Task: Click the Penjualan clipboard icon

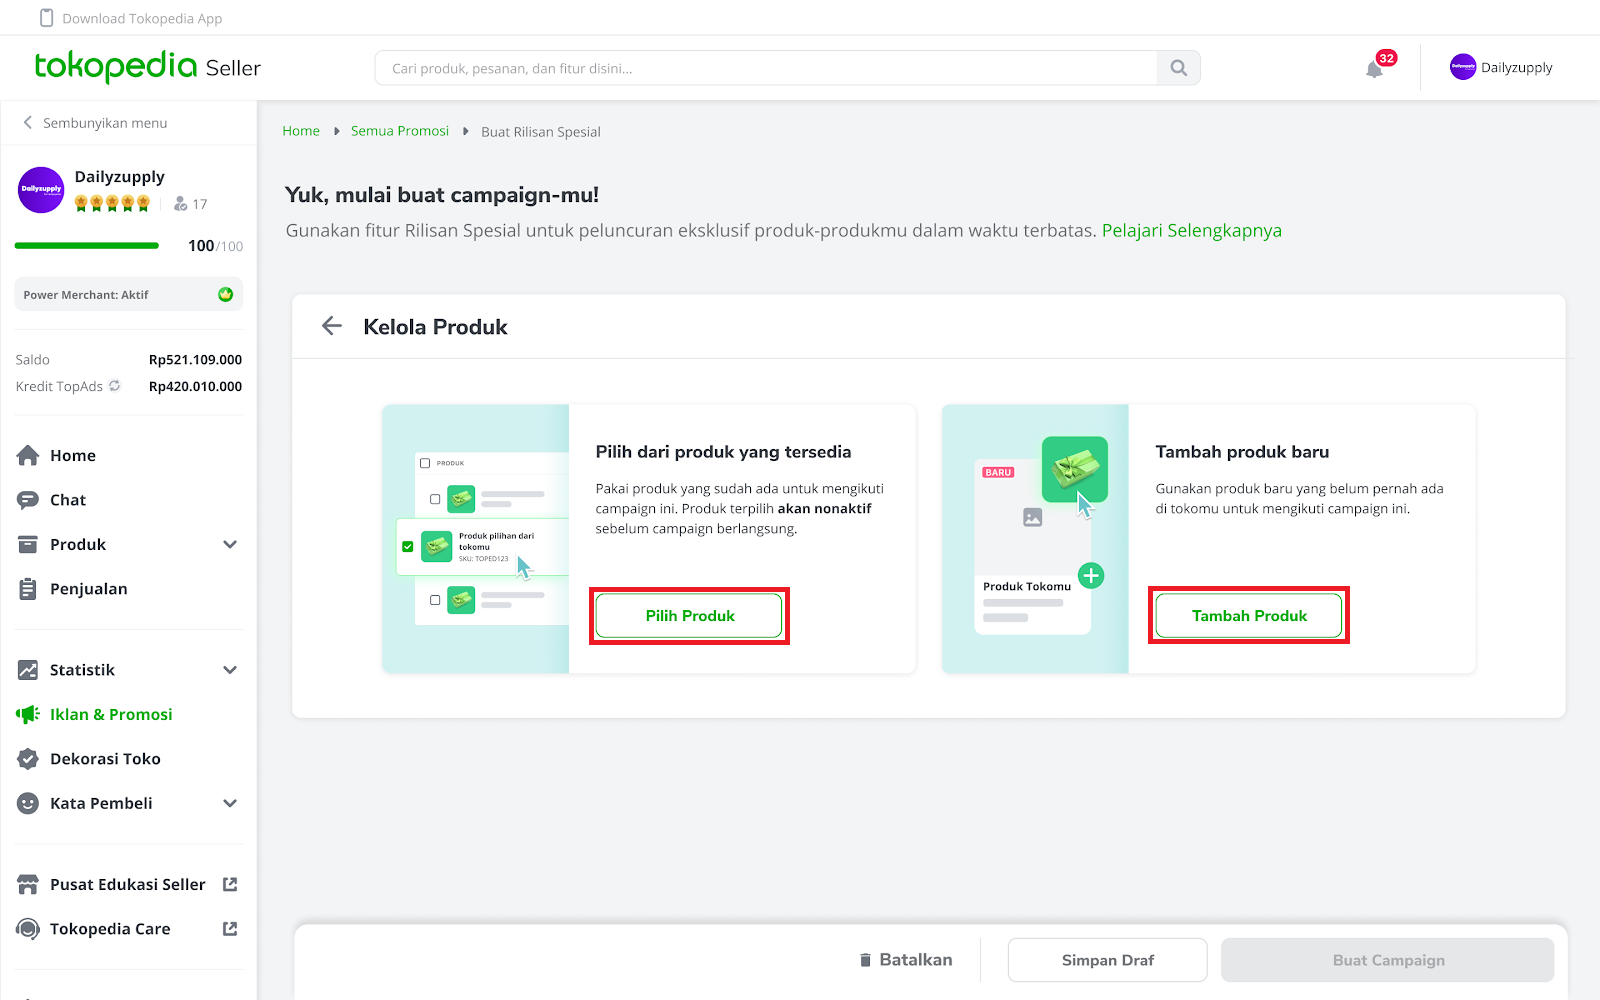Action: (28, 589)
